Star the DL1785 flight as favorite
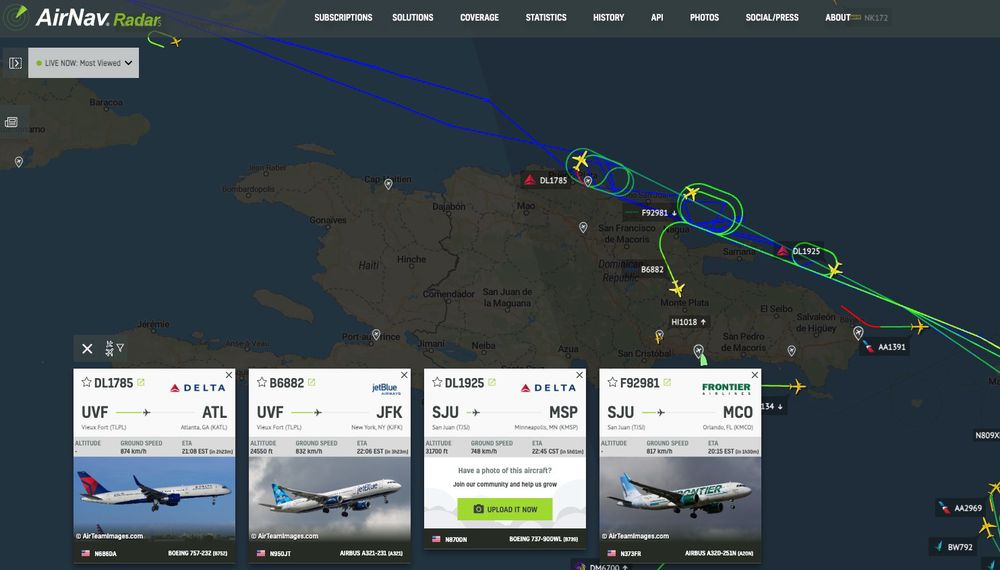Screen dimensions: 1000x570 tap(87, 383)
